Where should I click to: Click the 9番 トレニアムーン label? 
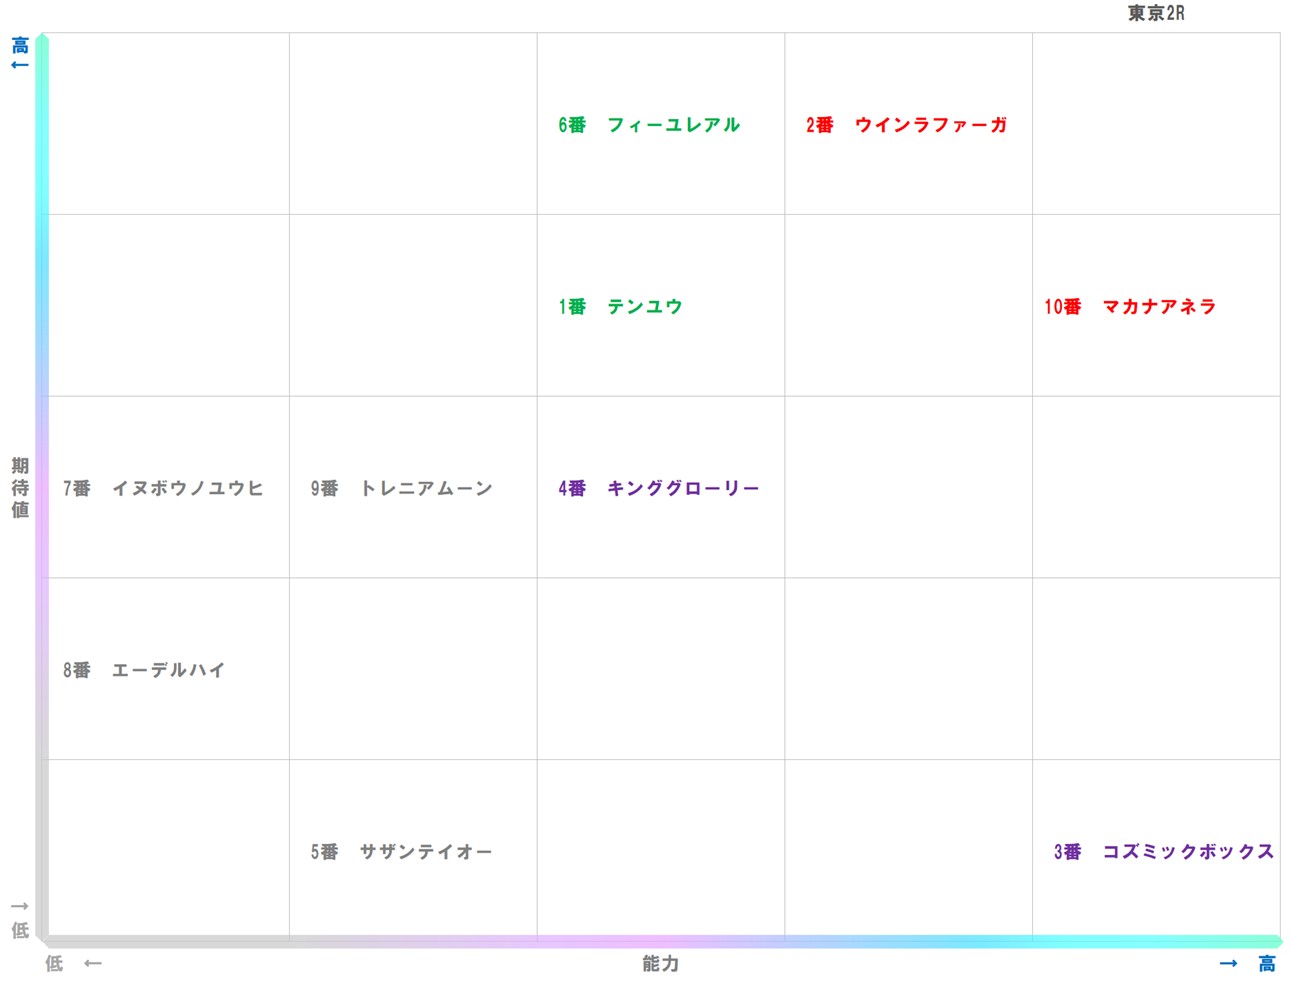click(x=401, y=489)
